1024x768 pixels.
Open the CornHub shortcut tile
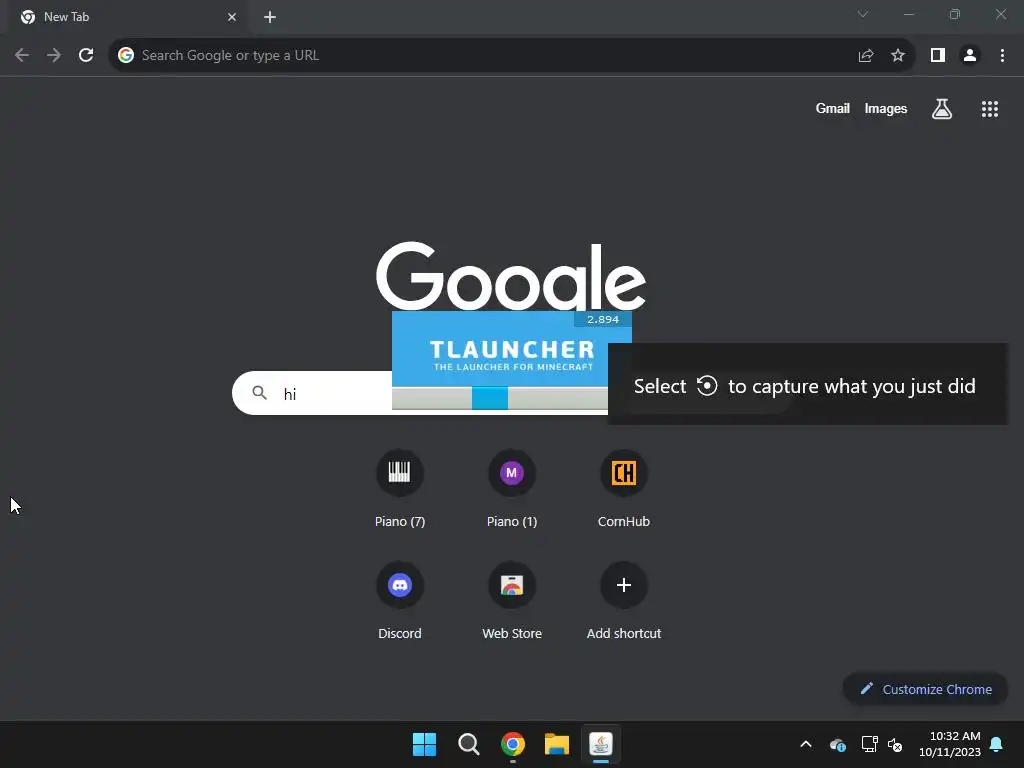[624, 487]
